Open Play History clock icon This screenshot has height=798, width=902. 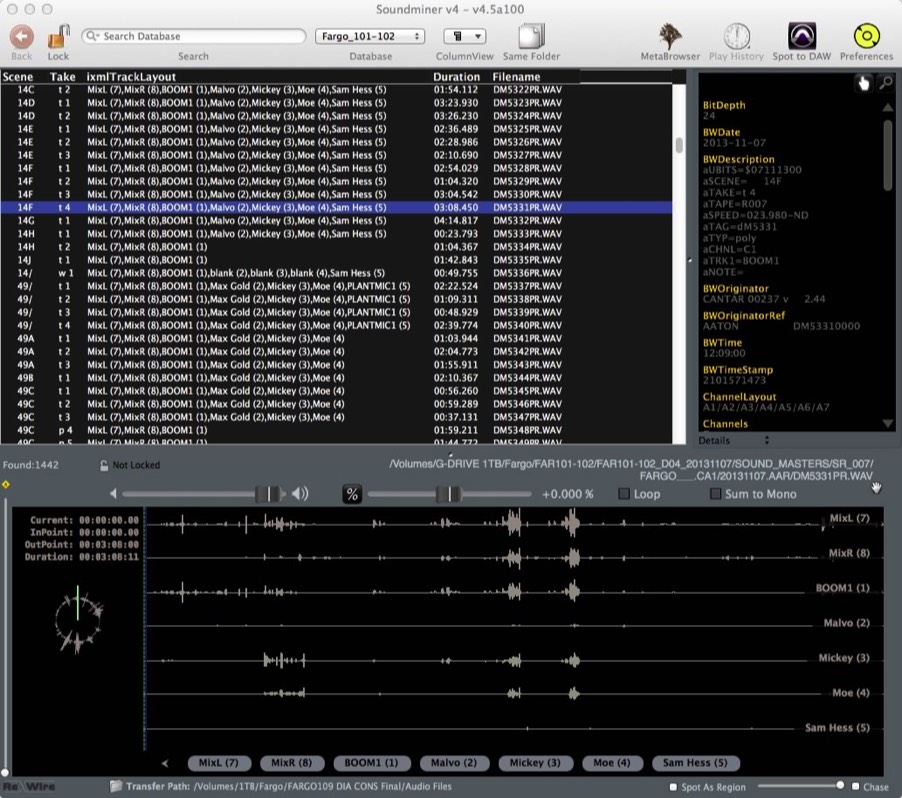[x=736, y=36]
